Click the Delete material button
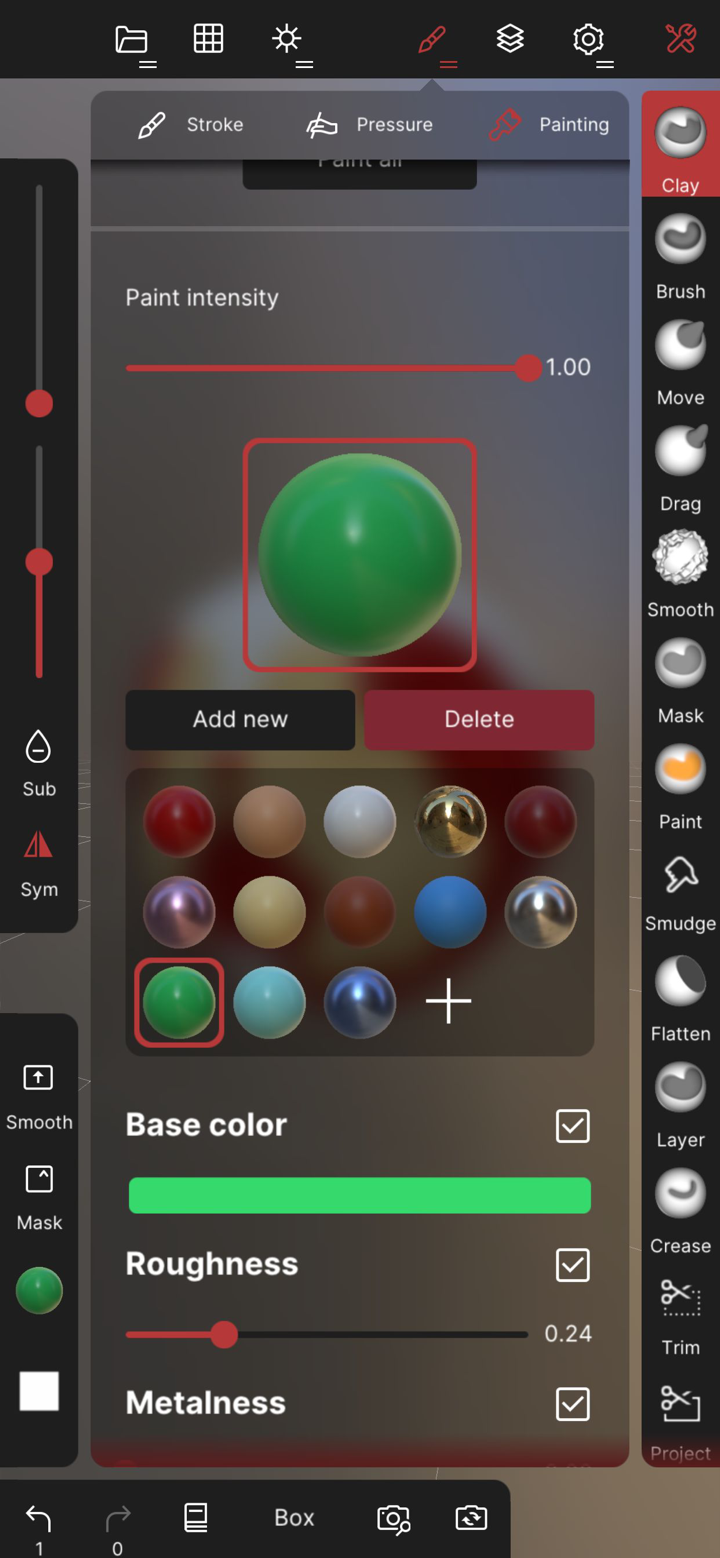 click(x=479, y=719)
